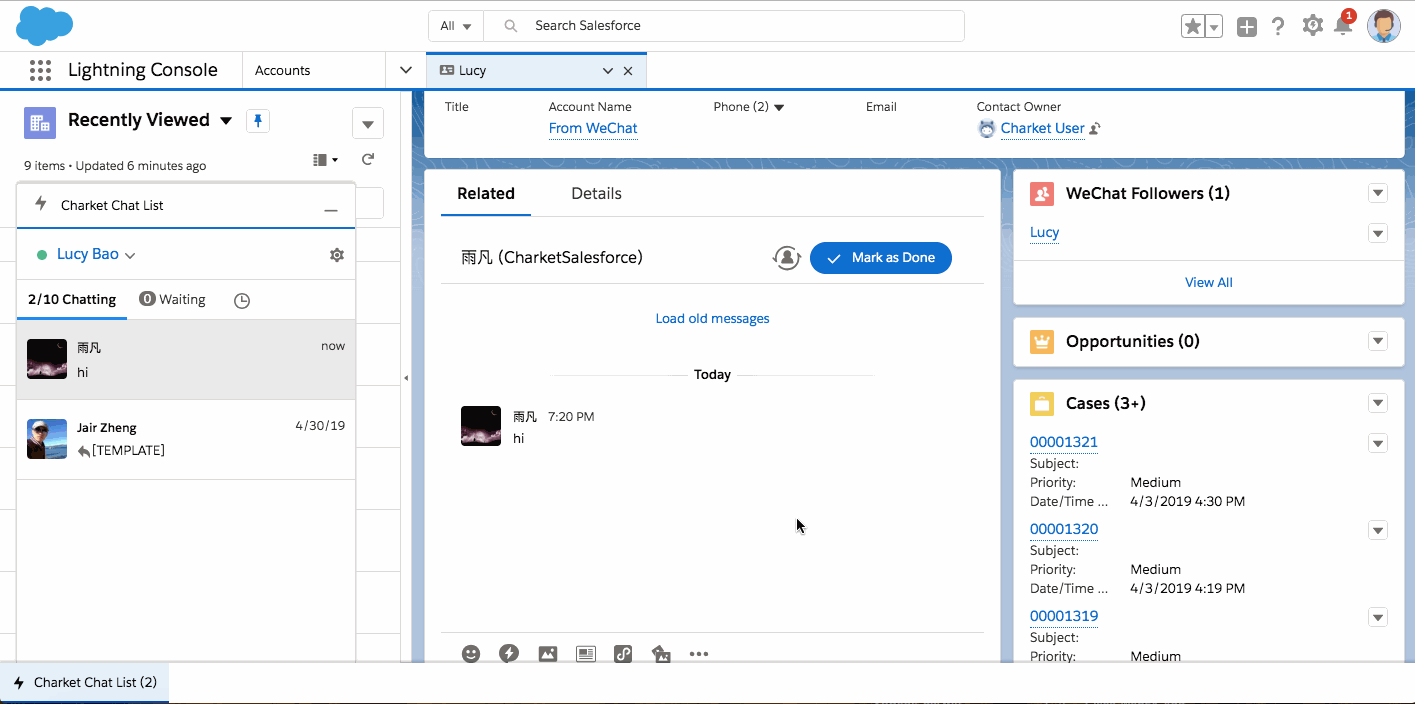Open the emoji picker in chat toolbar
Screen dimensions: 1415x704
[x=471, y=654]
